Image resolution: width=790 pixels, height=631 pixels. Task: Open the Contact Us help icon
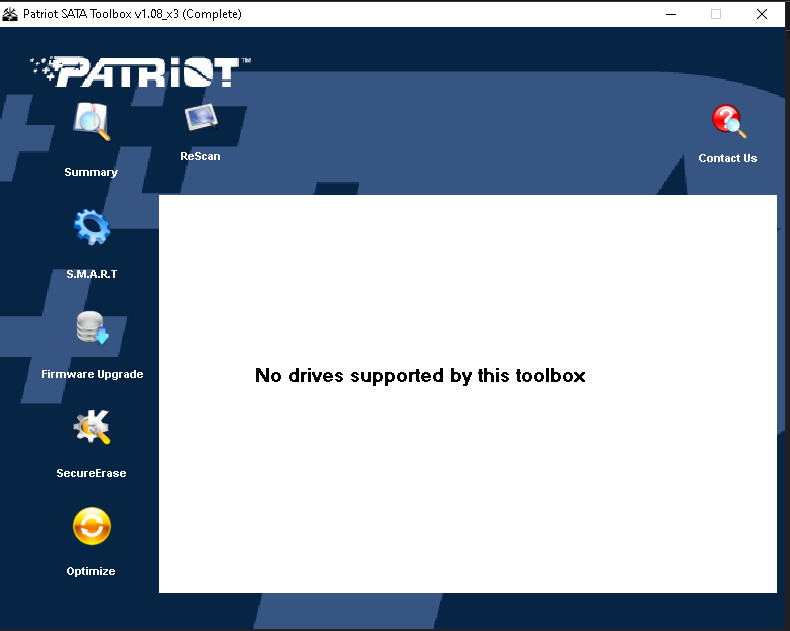pyautogui.click(x=729, y=121)
